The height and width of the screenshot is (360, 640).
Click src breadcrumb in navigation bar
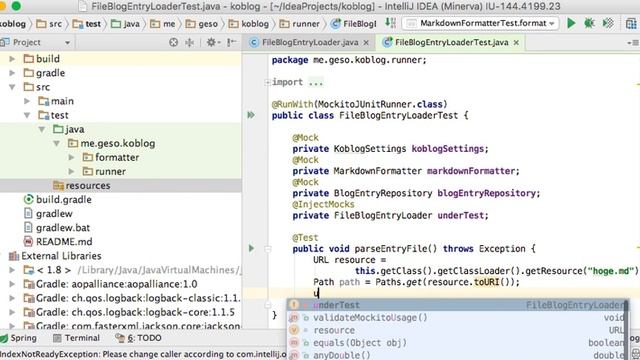(x=49, y=24)
